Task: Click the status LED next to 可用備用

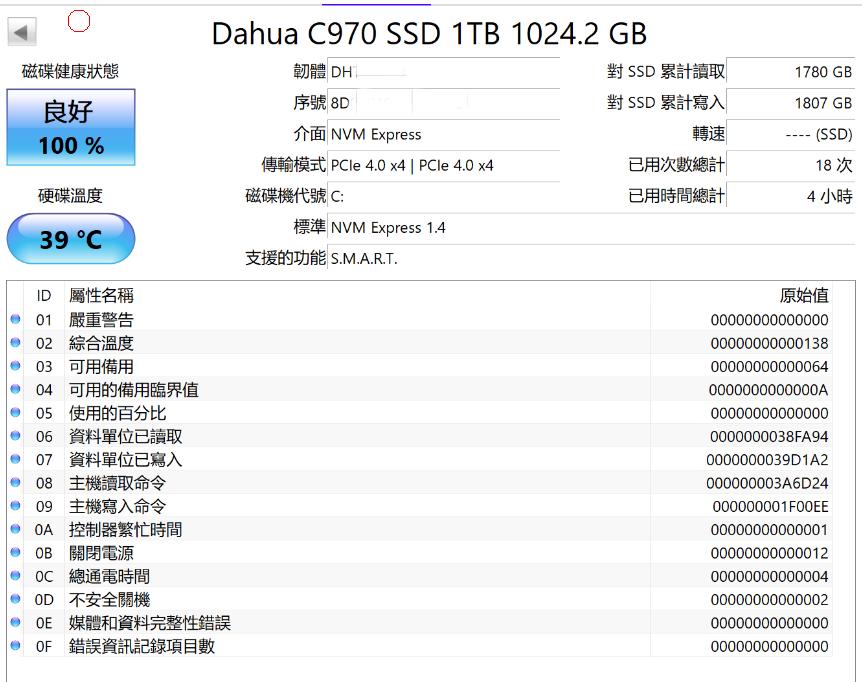Action: [x=12, y=366]
